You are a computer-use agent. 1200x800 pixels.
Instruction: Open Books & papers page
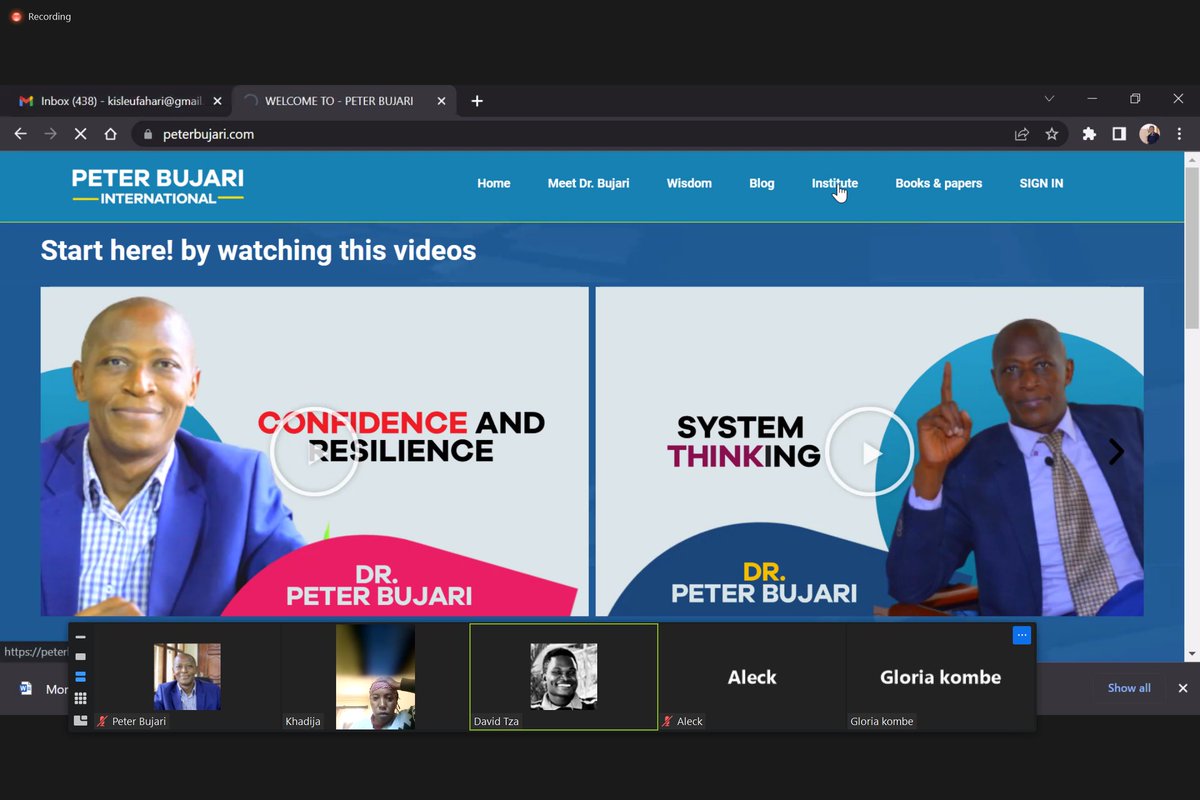(x=938, y=183)
